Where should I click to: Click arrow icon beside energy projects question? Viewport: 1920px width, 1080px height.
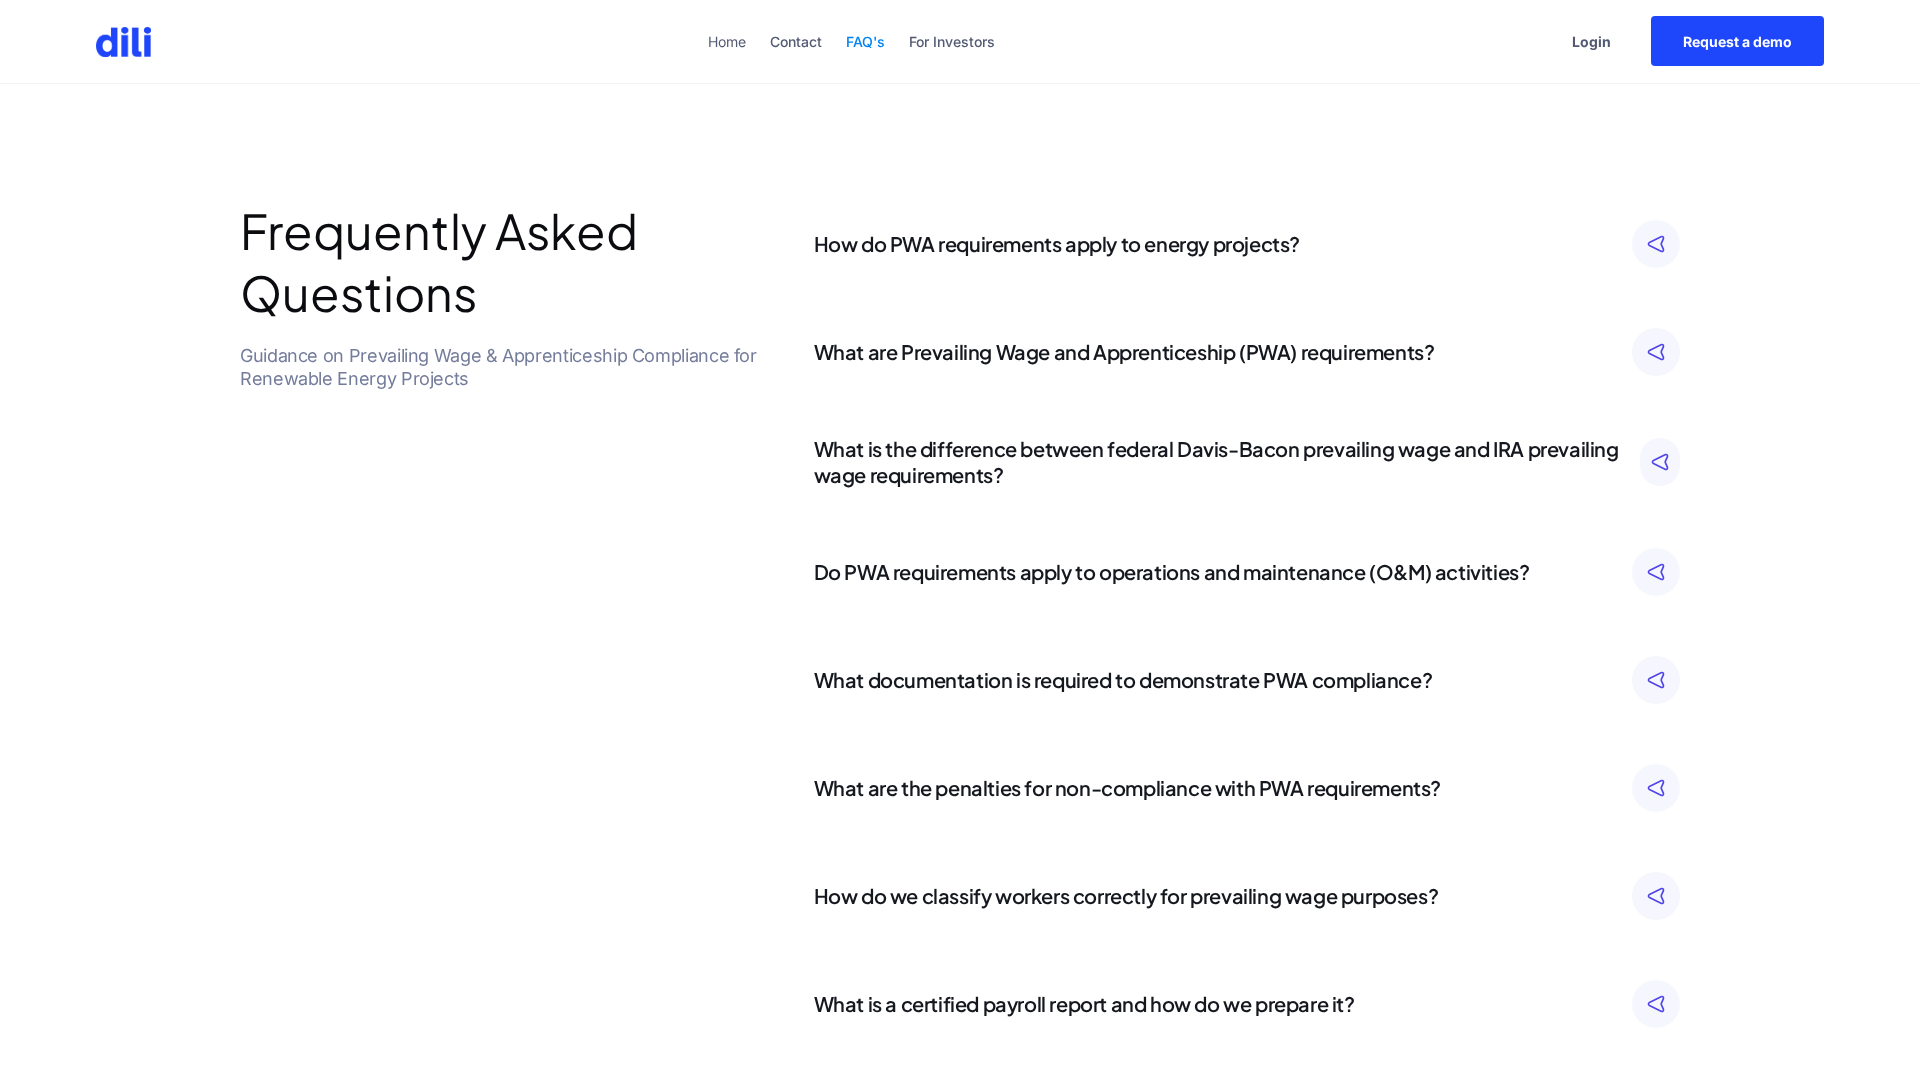coord(1655,244)
